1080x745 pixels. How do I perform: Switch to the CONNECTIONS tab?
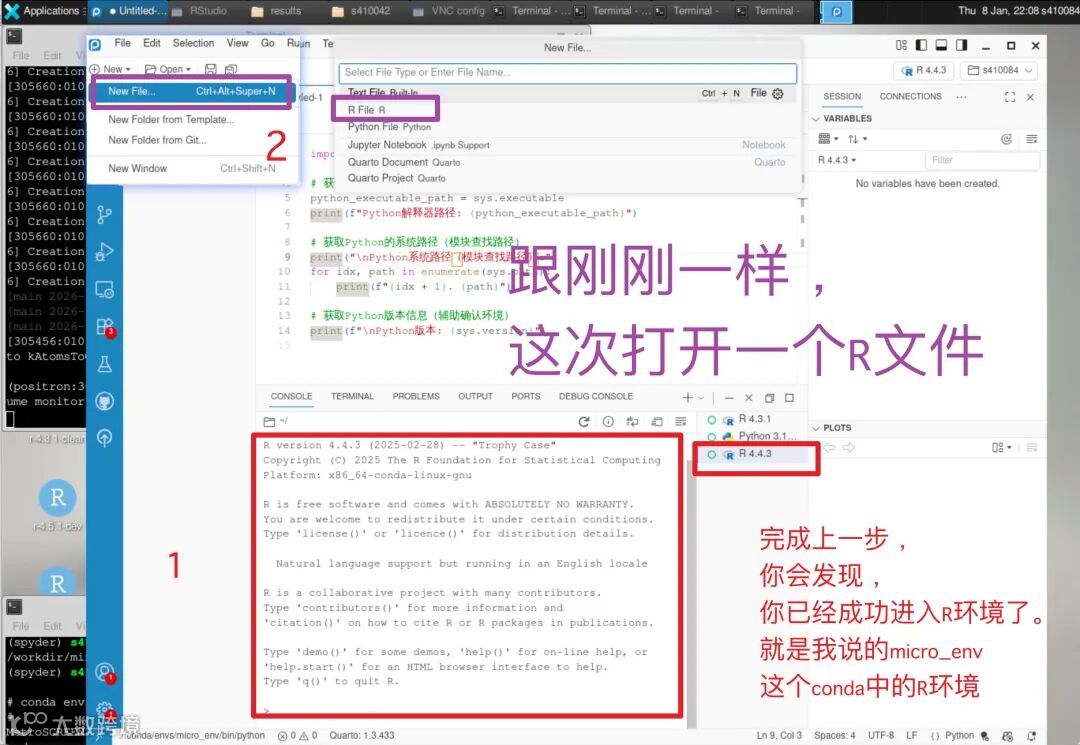[910, 96]
